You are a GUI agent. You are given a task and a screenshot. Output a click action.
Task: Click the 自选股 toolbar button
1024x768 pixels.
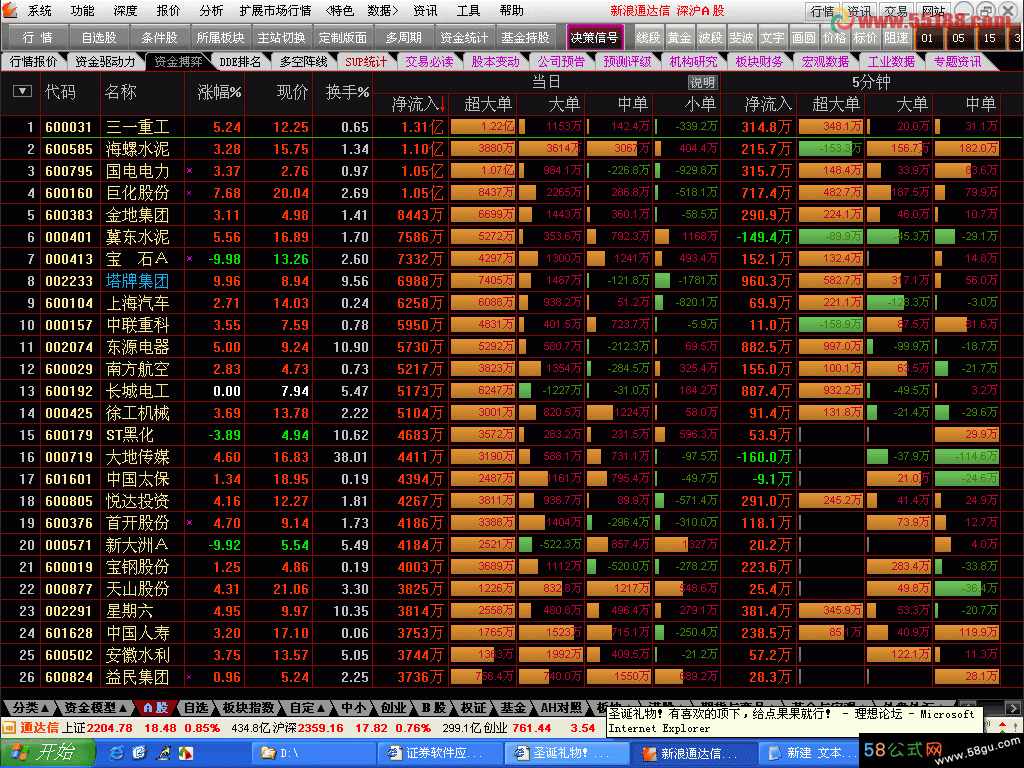pyautogui.click(x=99, y=38)
